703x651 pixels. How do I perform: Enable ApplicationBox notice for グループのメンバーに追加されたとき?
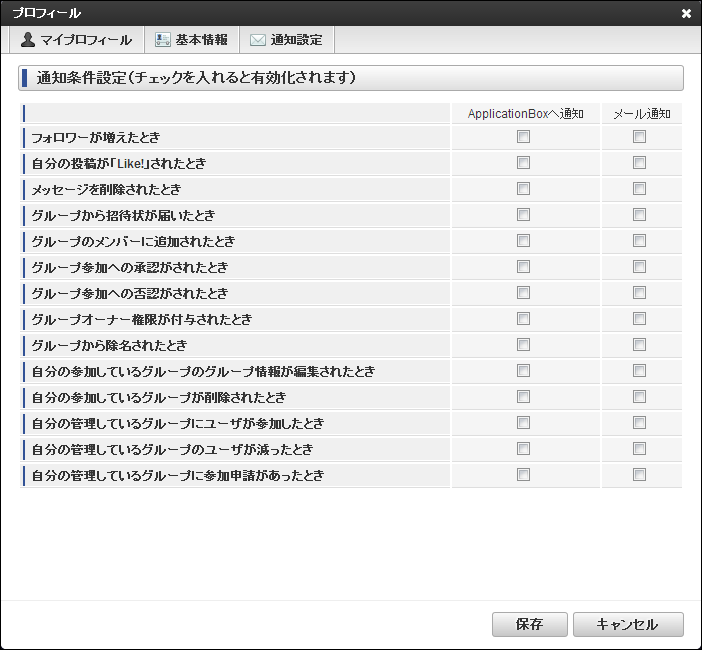click(523, 240)
